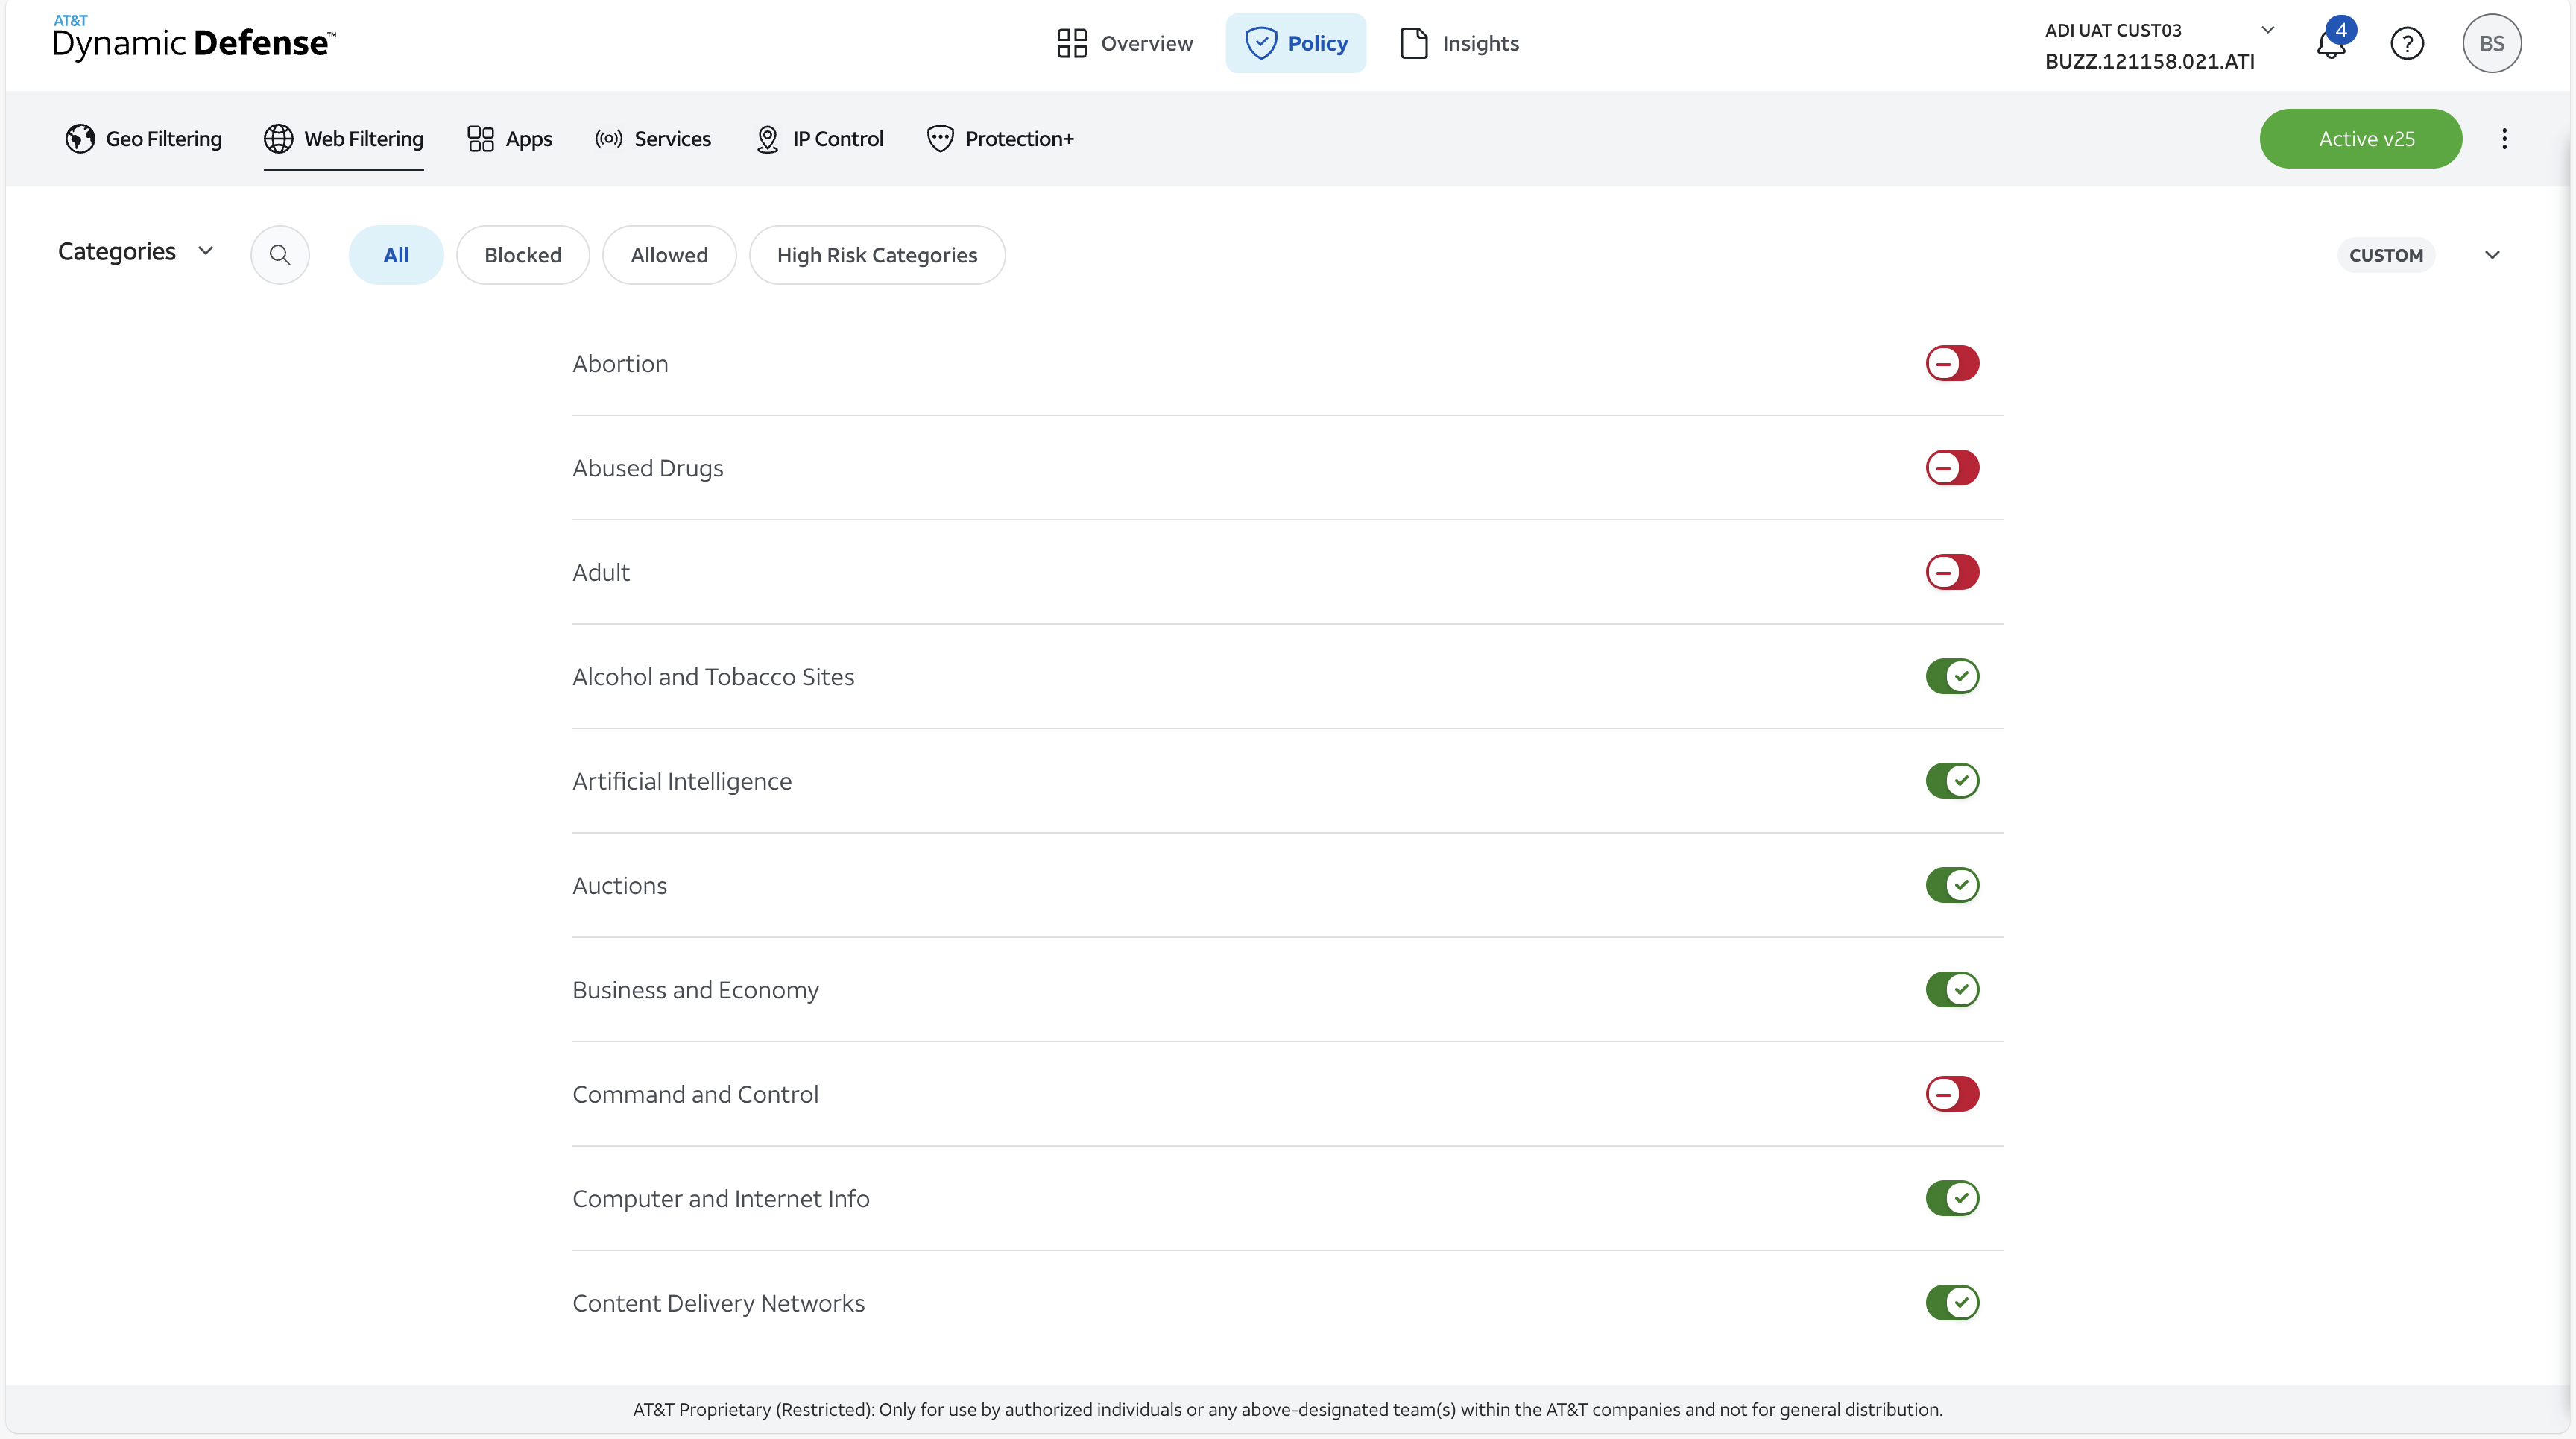Toggle Business and Economy switch
2576x1439 pixels.
coord(1952,989)
